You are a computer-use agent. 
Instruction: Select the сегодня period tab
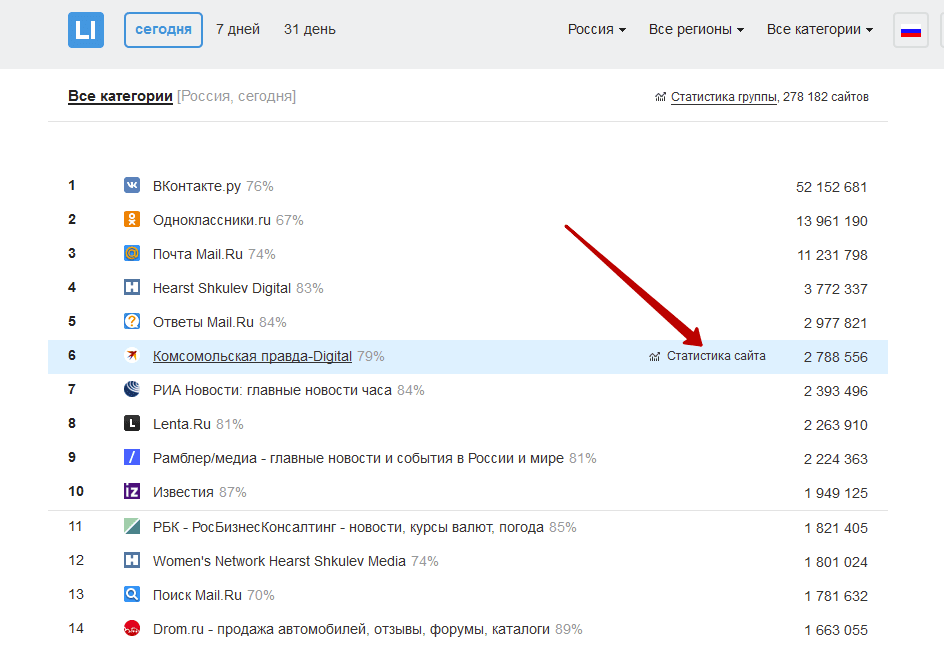click(163, 30)
